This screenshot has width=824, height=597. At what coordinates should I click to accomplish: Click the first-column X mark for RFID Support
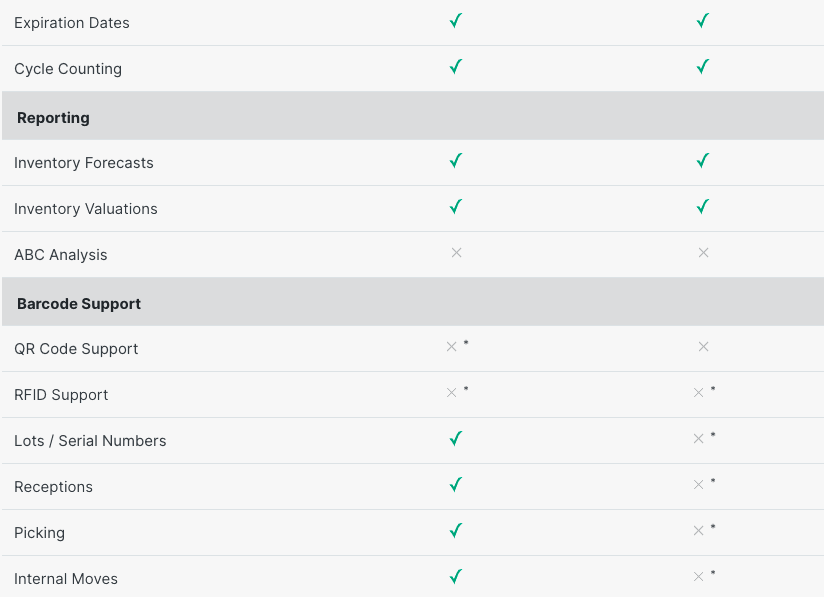tap(451, 393)
